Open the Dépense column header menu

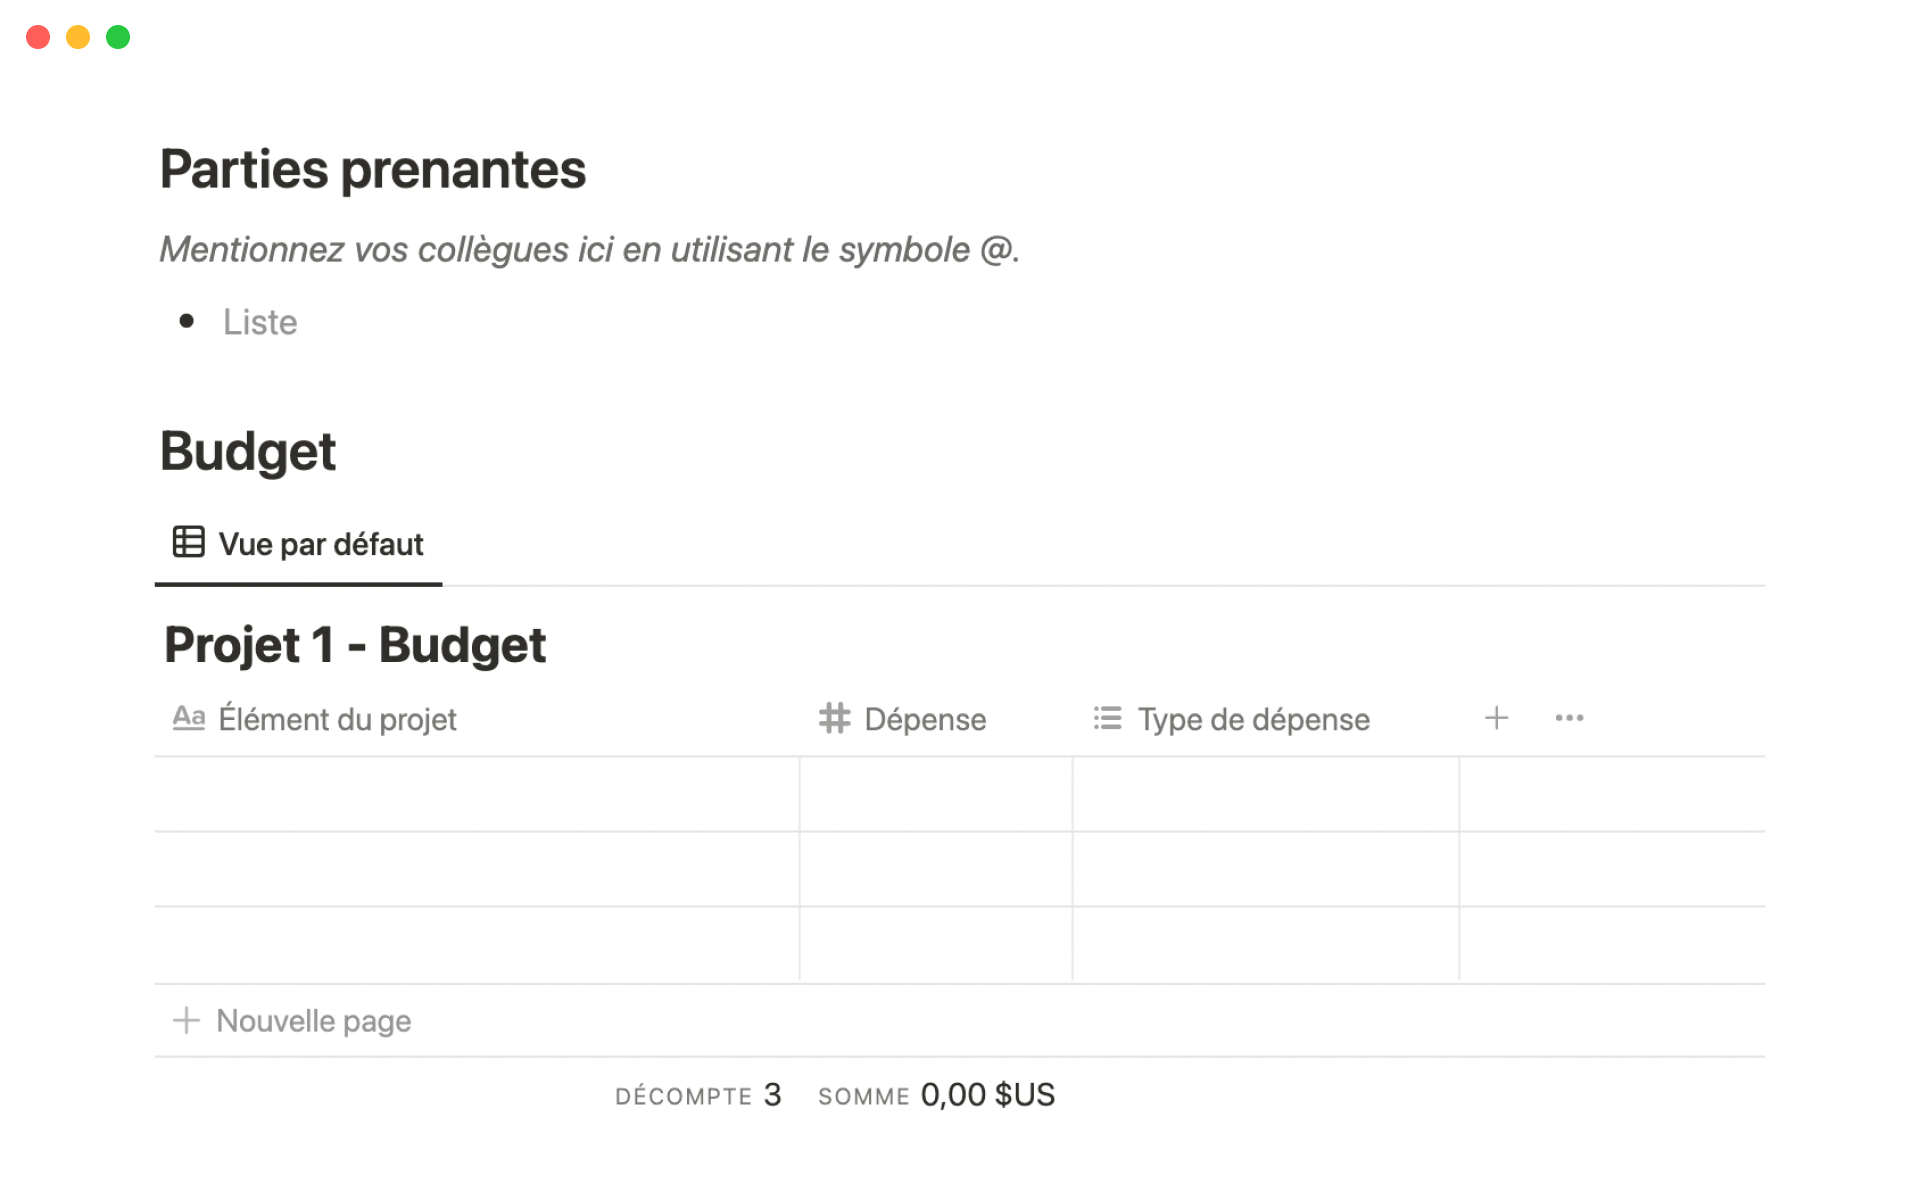pos(935,719)
